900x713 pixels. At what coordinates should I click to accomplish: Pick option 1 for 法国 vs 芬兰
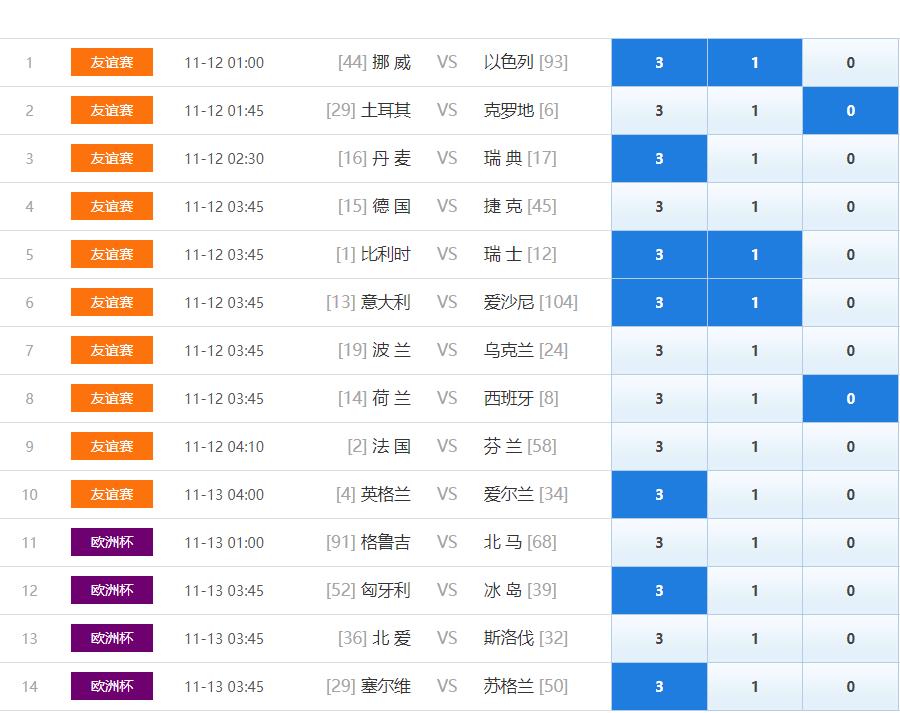tap(754, 446)
